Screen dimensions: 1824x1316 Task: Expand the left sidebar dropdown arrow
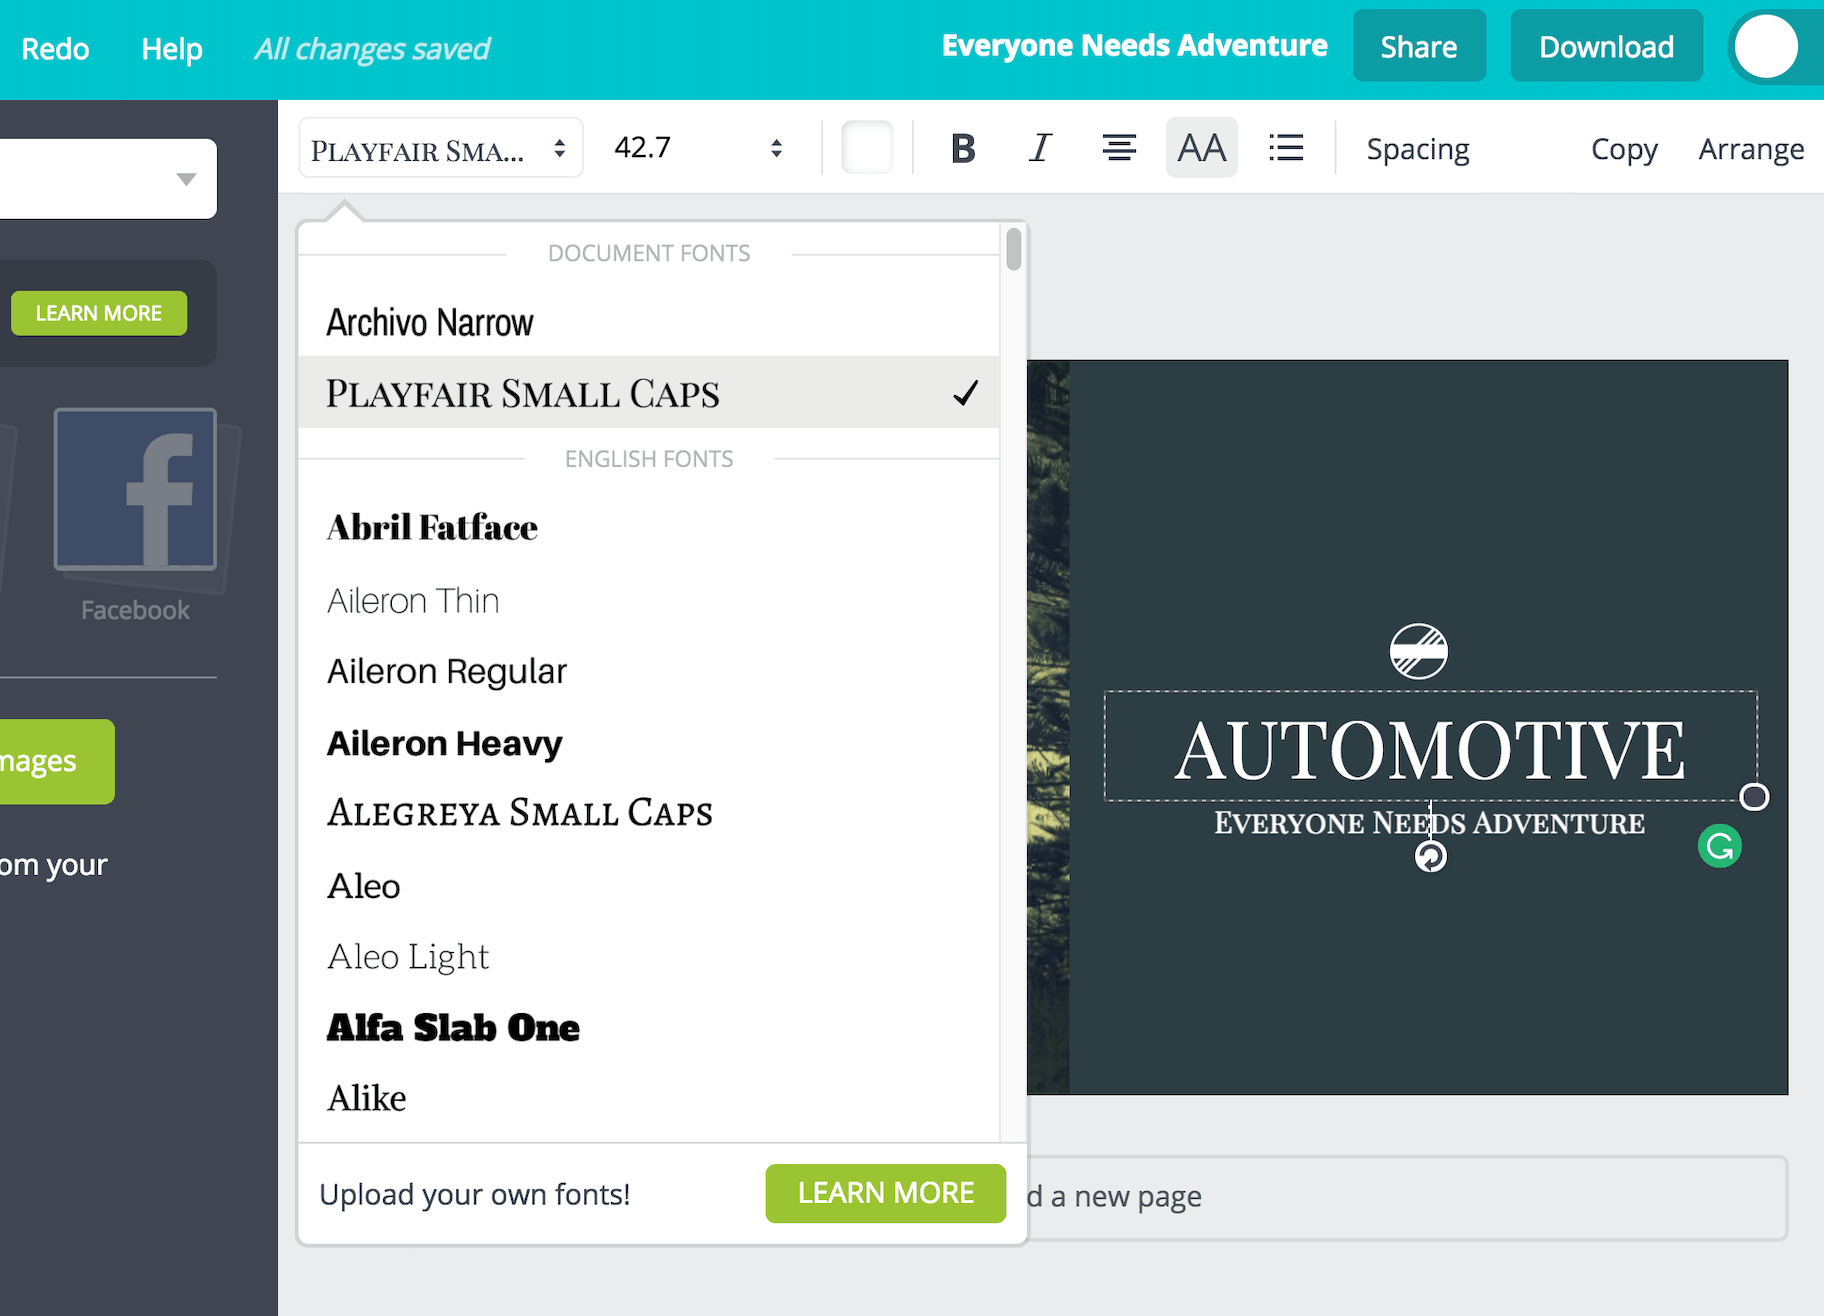186,179
